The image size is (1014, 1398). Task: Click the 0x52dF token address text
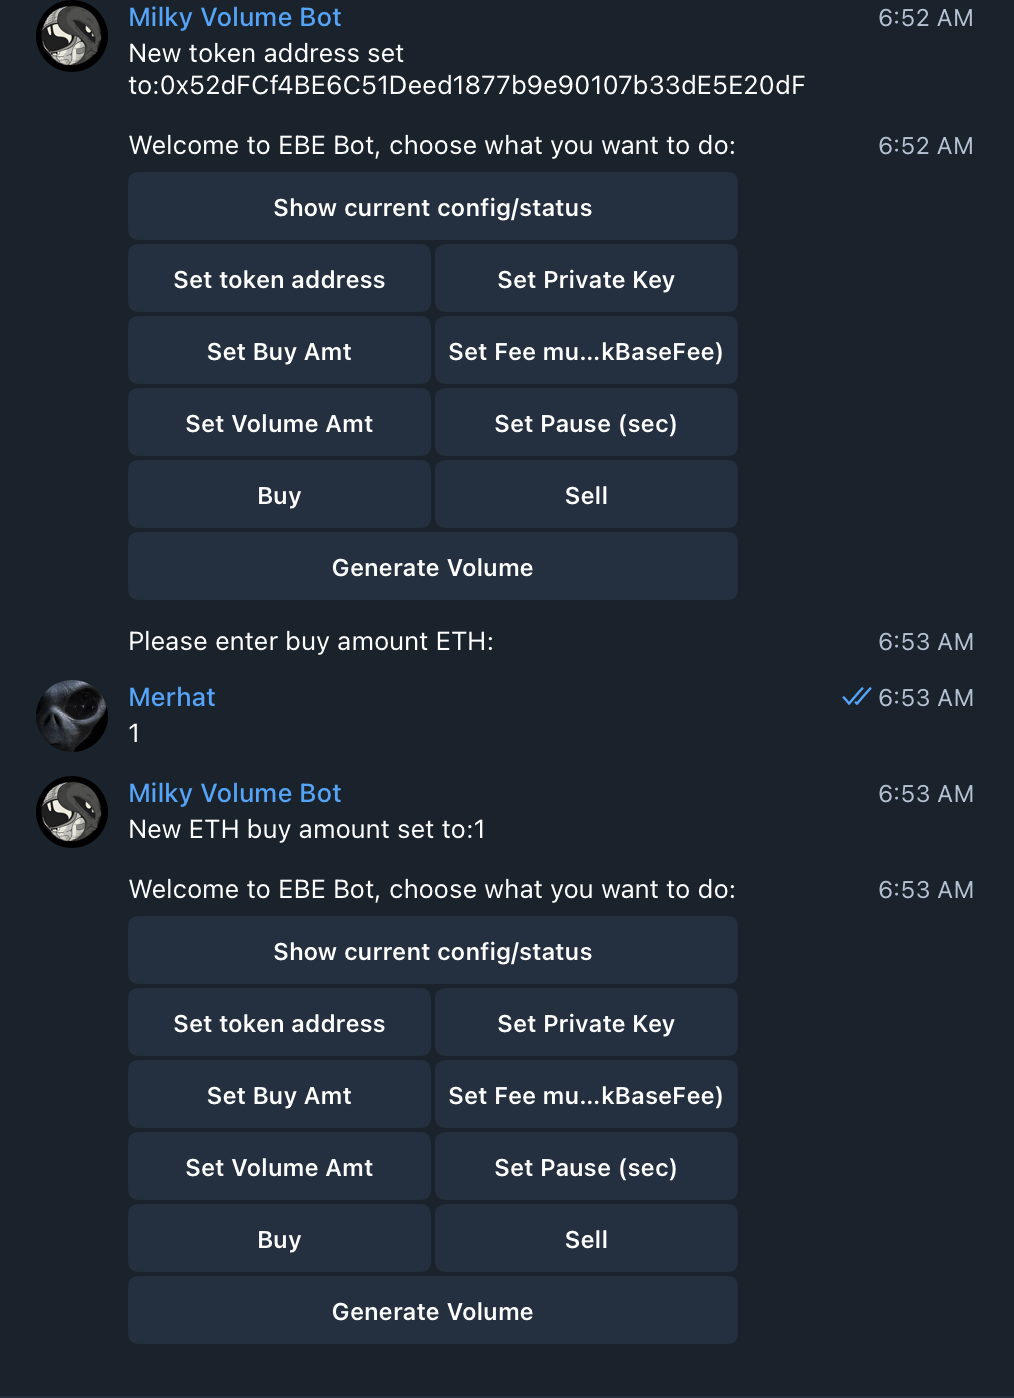(482, 86)
